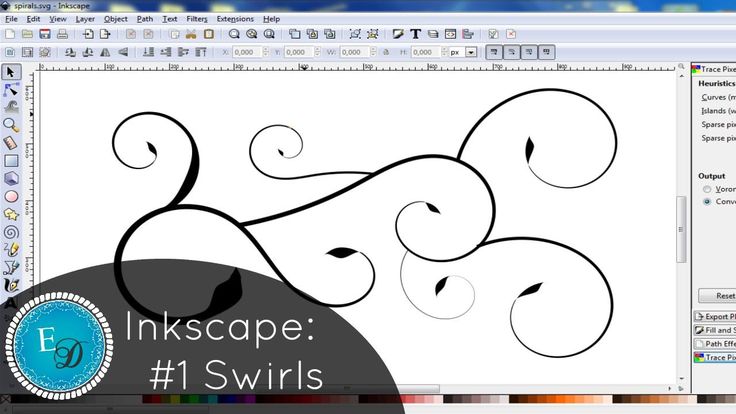Image resolution: width=736 pixels, height=414 pixels.
Task: Group selected objects icon
Action: (355, 34)
